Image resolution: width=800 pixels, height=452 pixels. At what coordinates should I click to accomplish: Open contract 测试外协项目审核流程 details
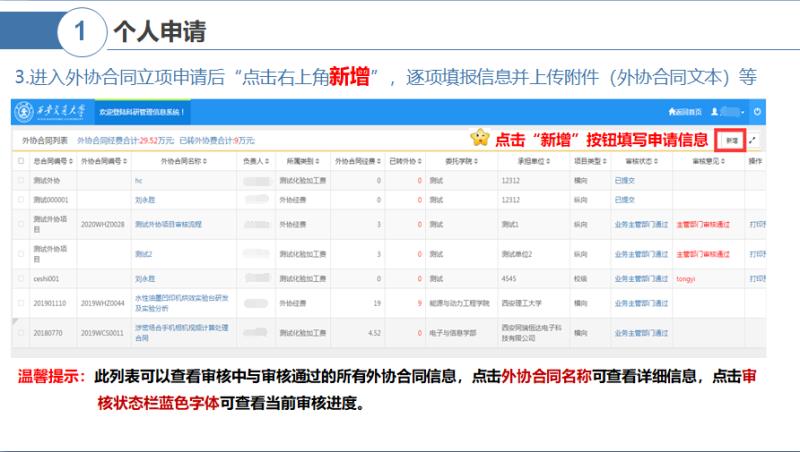(x=167, y=225)
